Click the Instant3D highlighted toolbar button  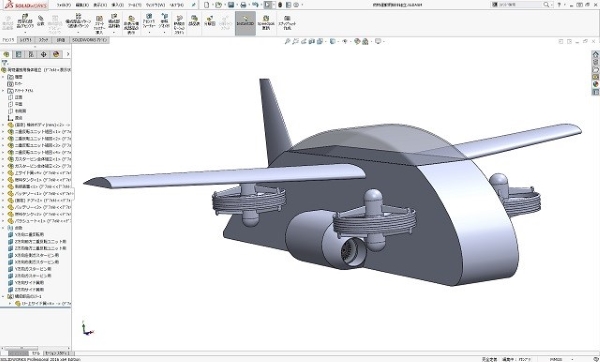245,23
